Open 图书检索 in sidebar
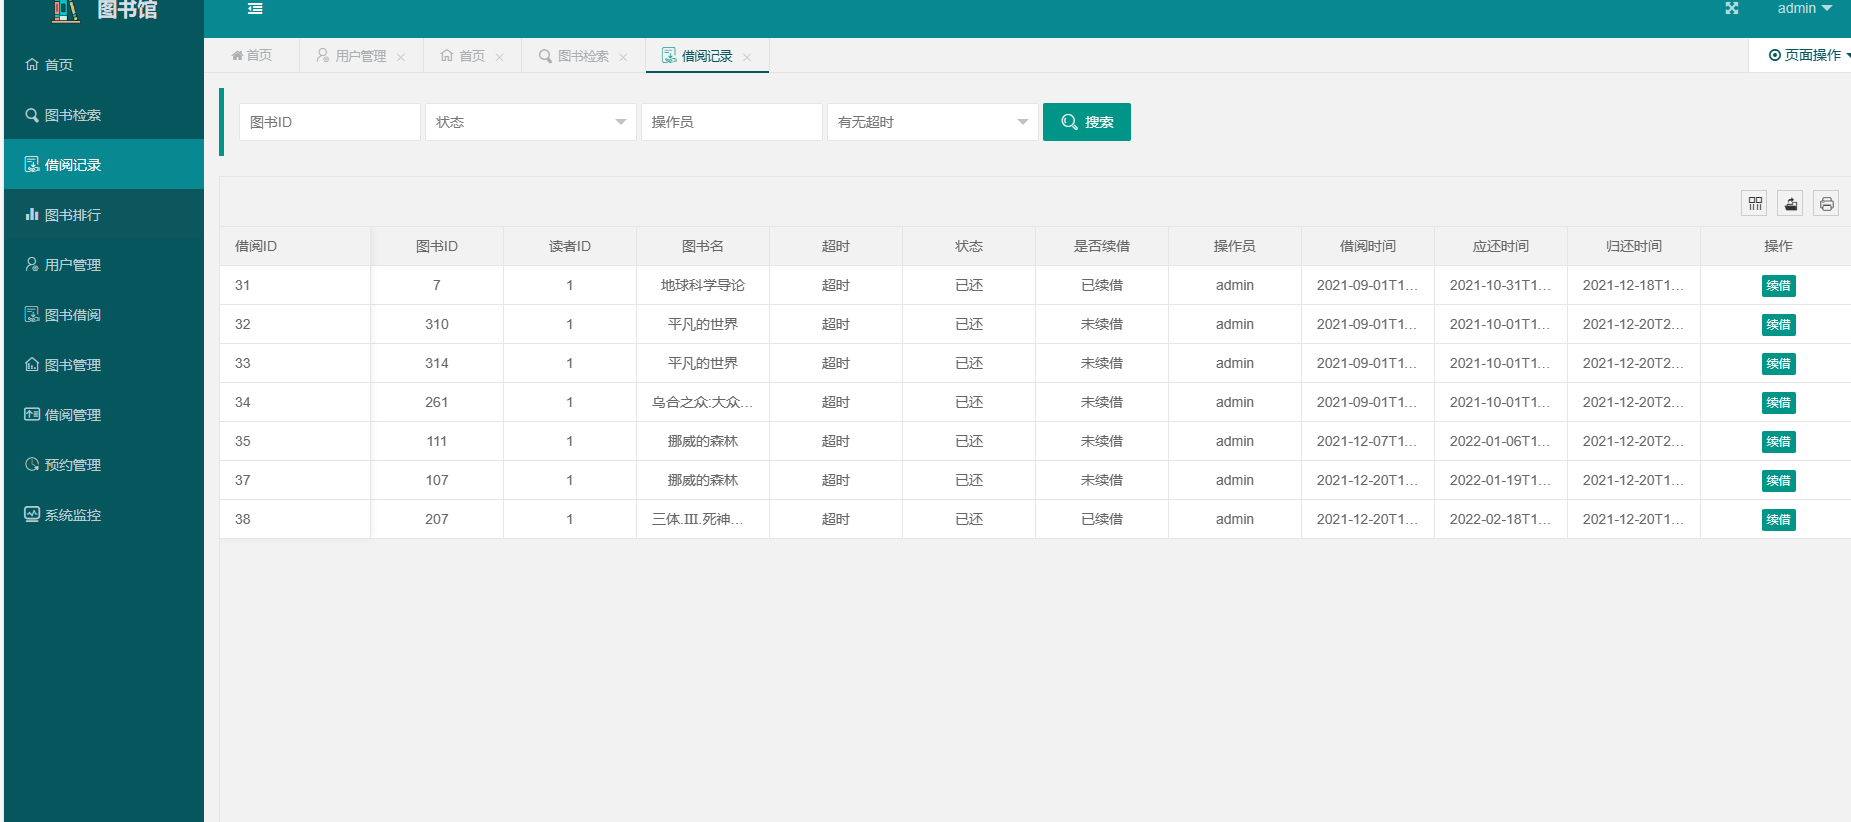The height and width of the screenshot is (822, 1851). pyautogui.click(x=104, y=114)
